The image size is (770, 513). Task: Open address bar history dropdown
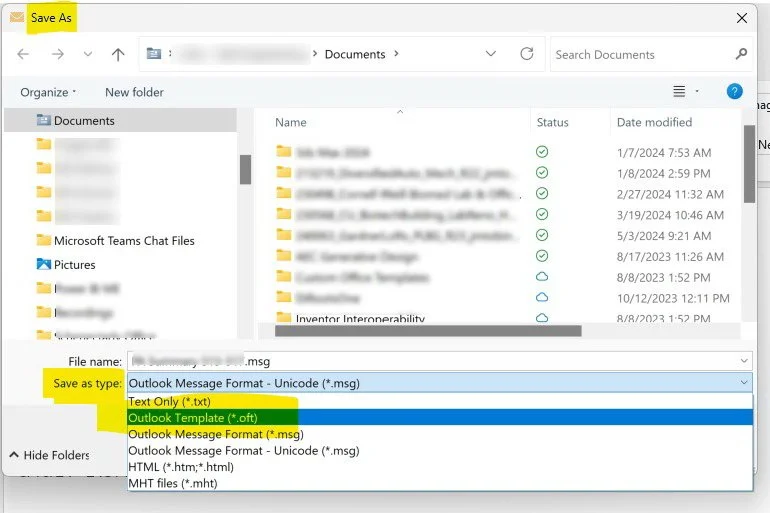tap(491, 54)
